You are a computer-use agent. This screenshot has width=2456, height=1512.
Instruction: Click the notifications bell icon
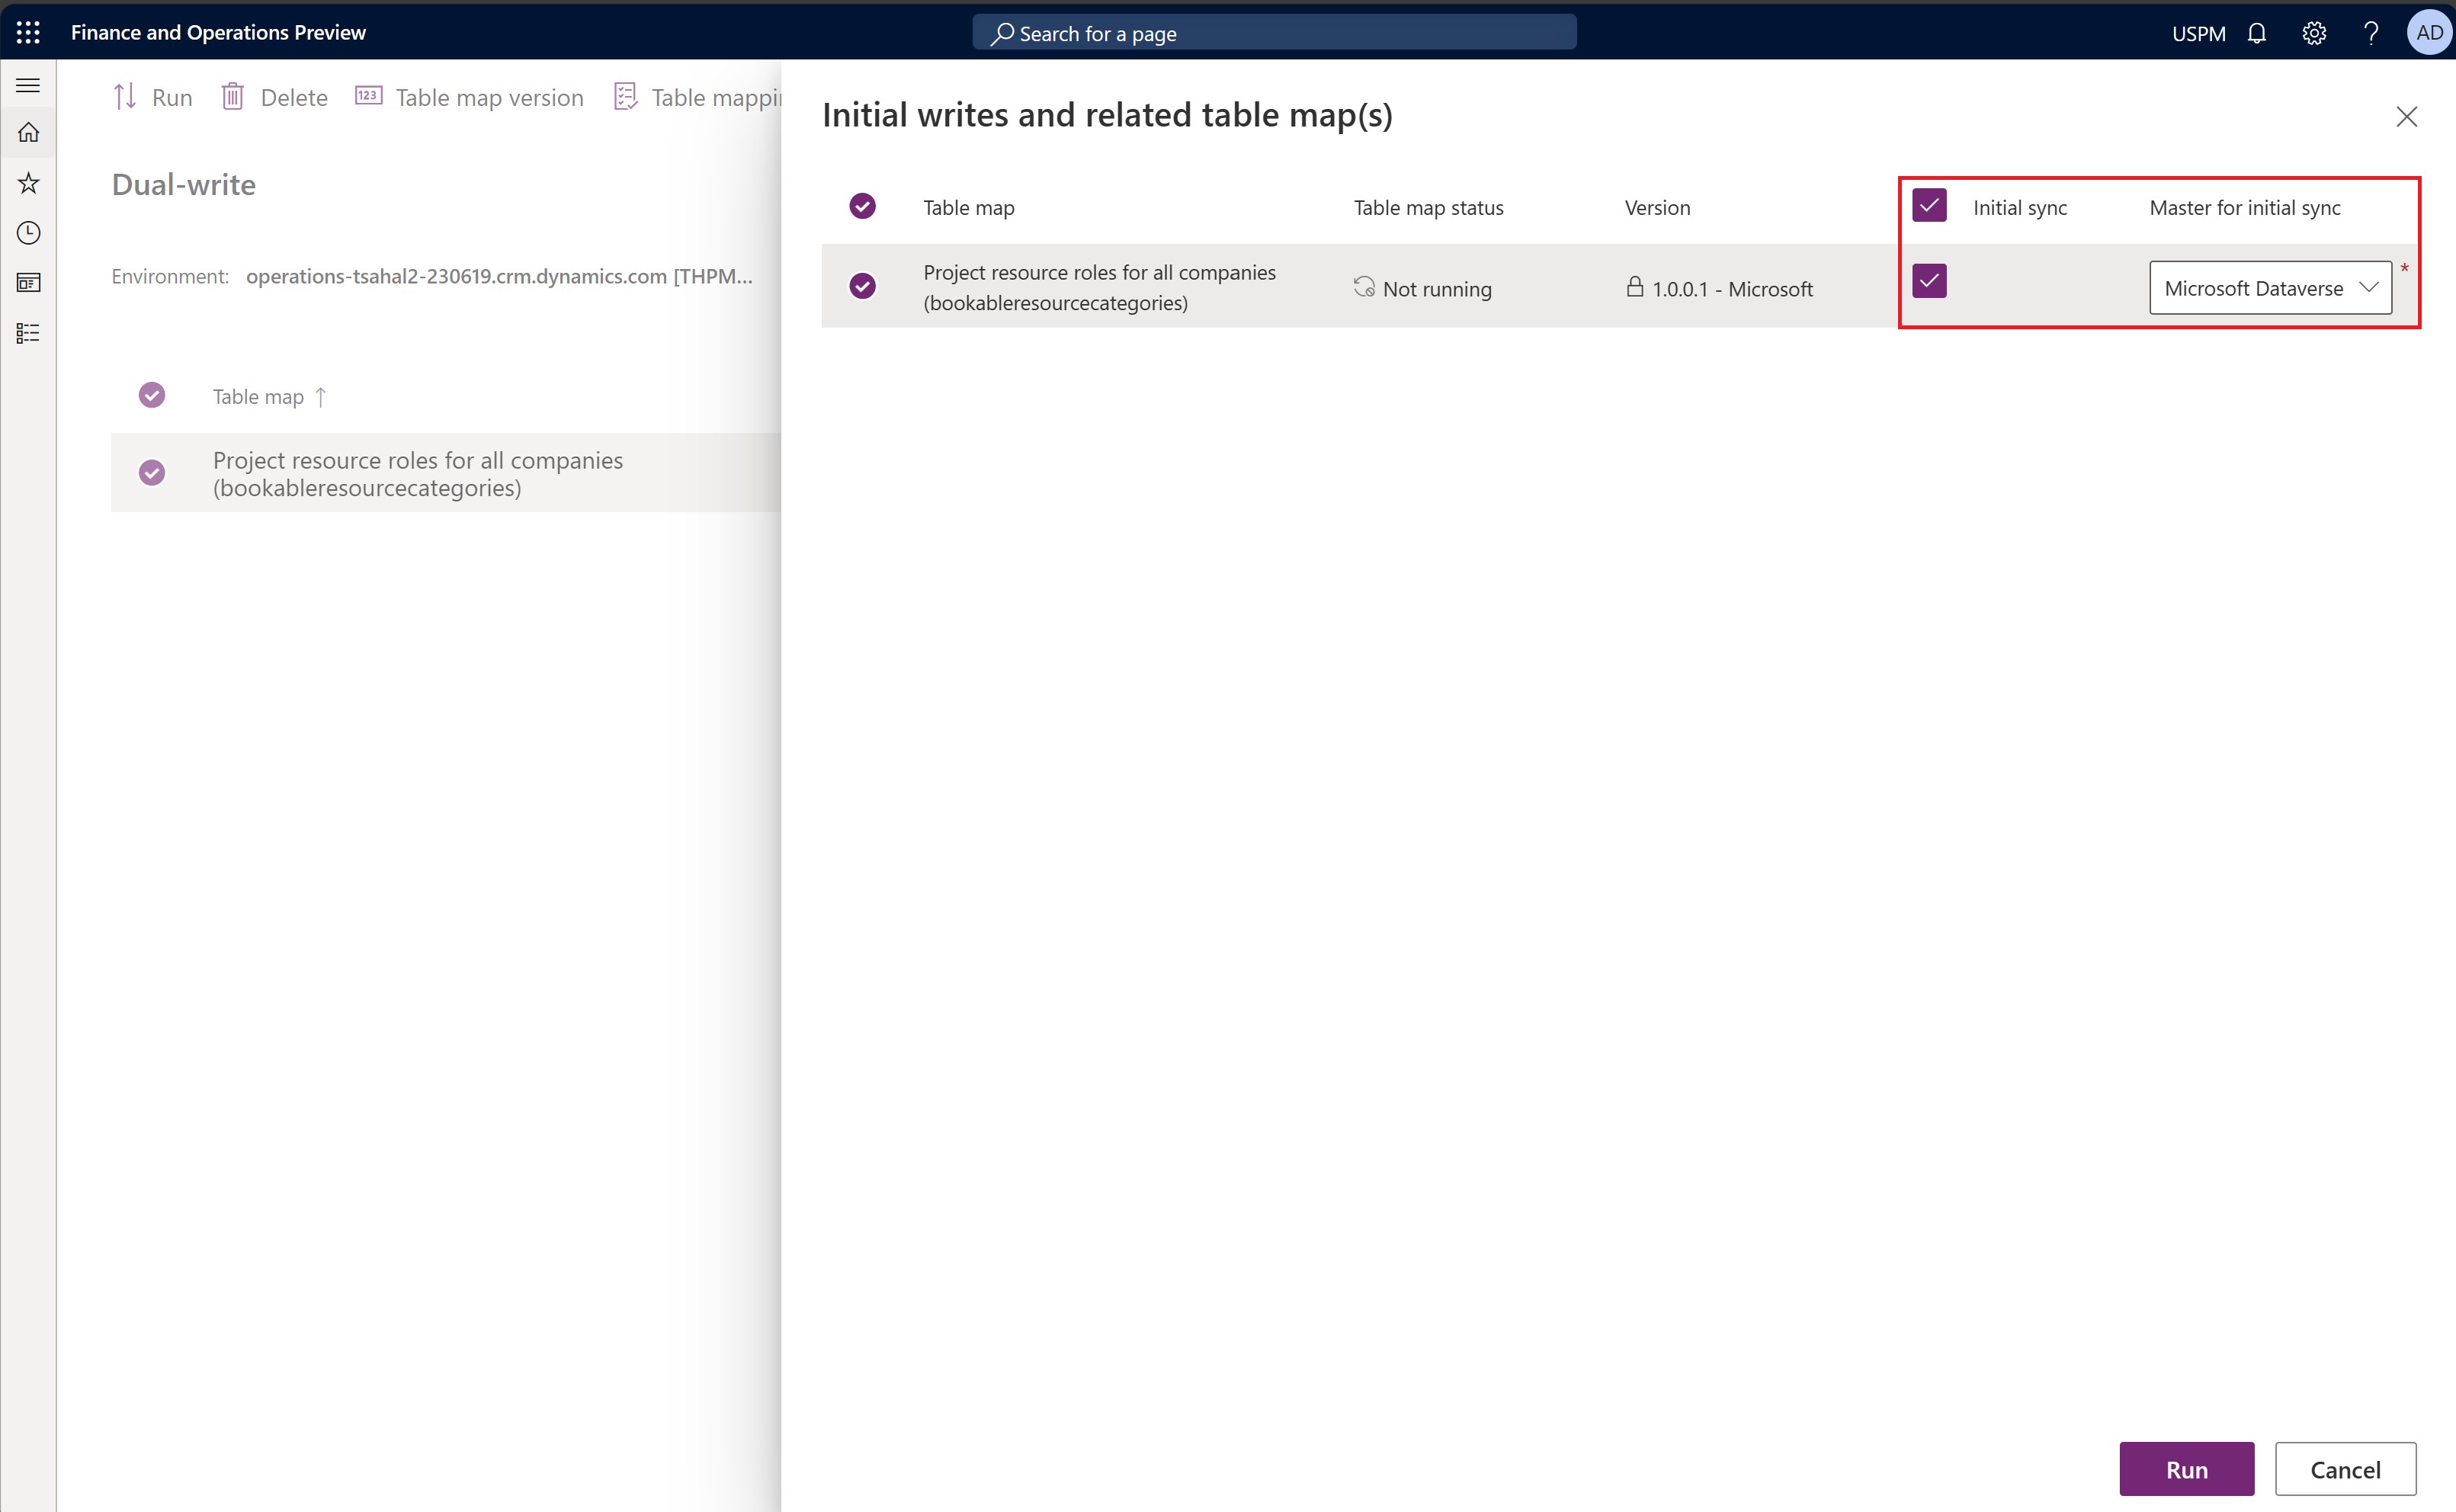click(2262, 31)
